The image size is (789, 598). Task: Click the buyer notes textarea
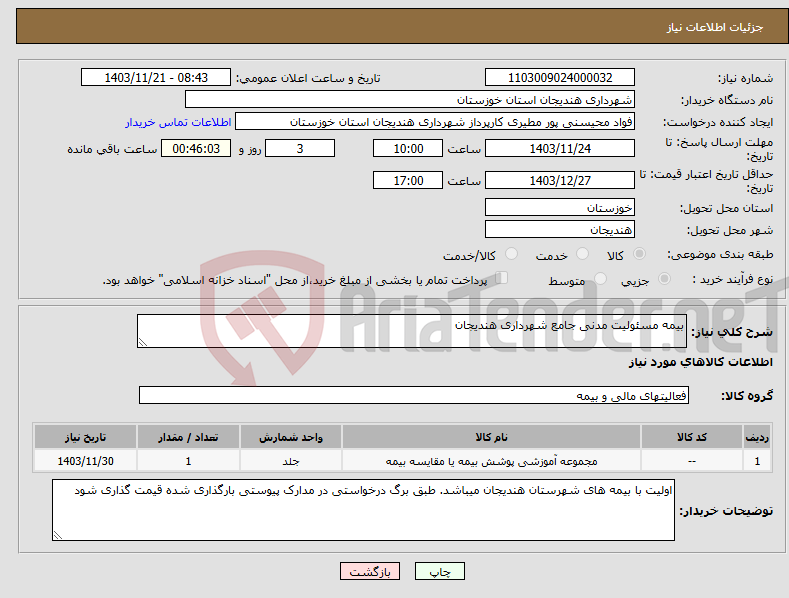click(x=363, y=510)
